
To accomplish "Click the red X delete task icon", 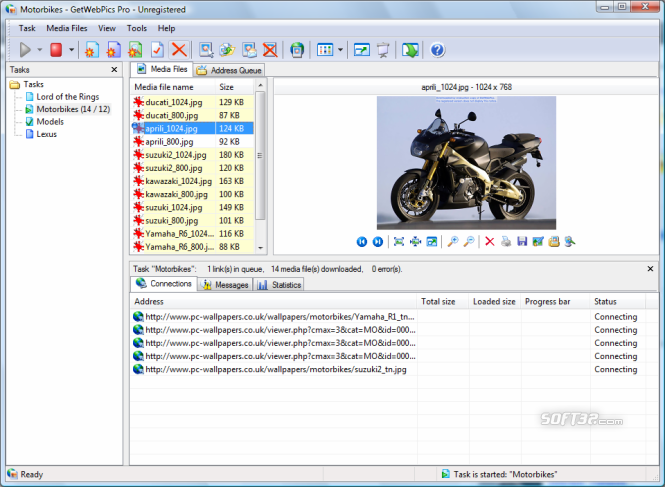I will coord(179,50).
